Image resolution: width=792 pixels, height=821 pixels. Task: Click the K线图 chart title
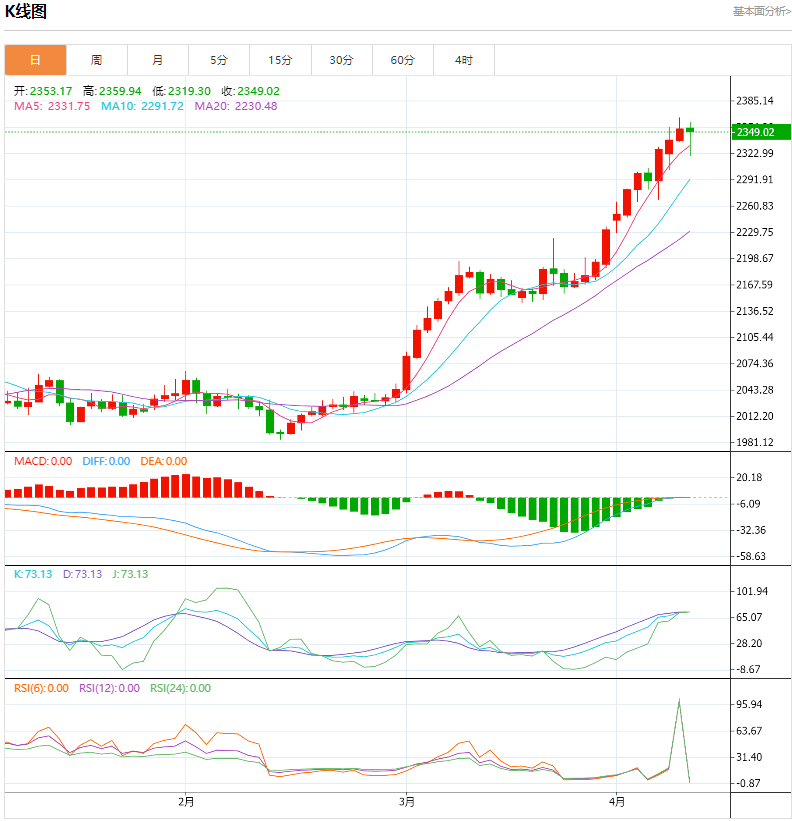(26, 12)
